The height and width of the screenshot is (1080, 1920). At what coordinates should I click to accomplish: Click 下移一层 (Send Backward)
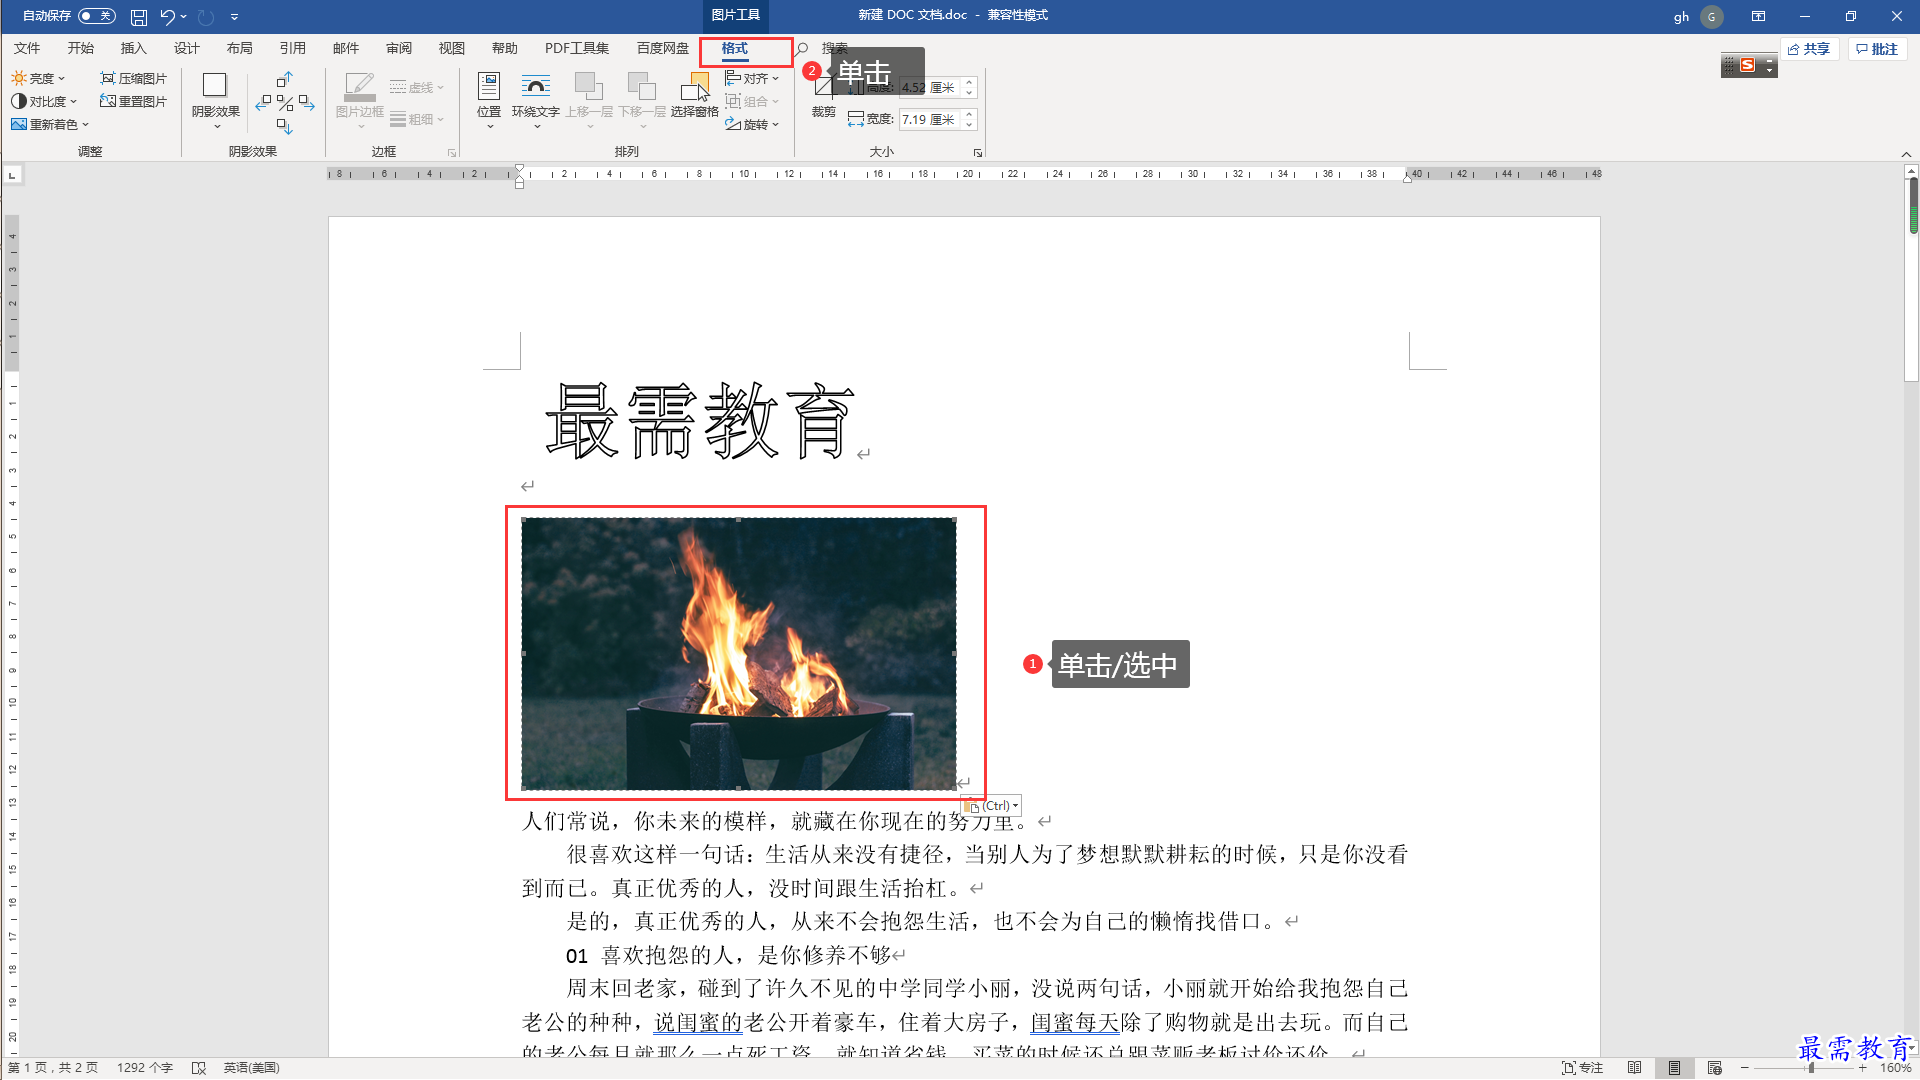tap(642, 100)
